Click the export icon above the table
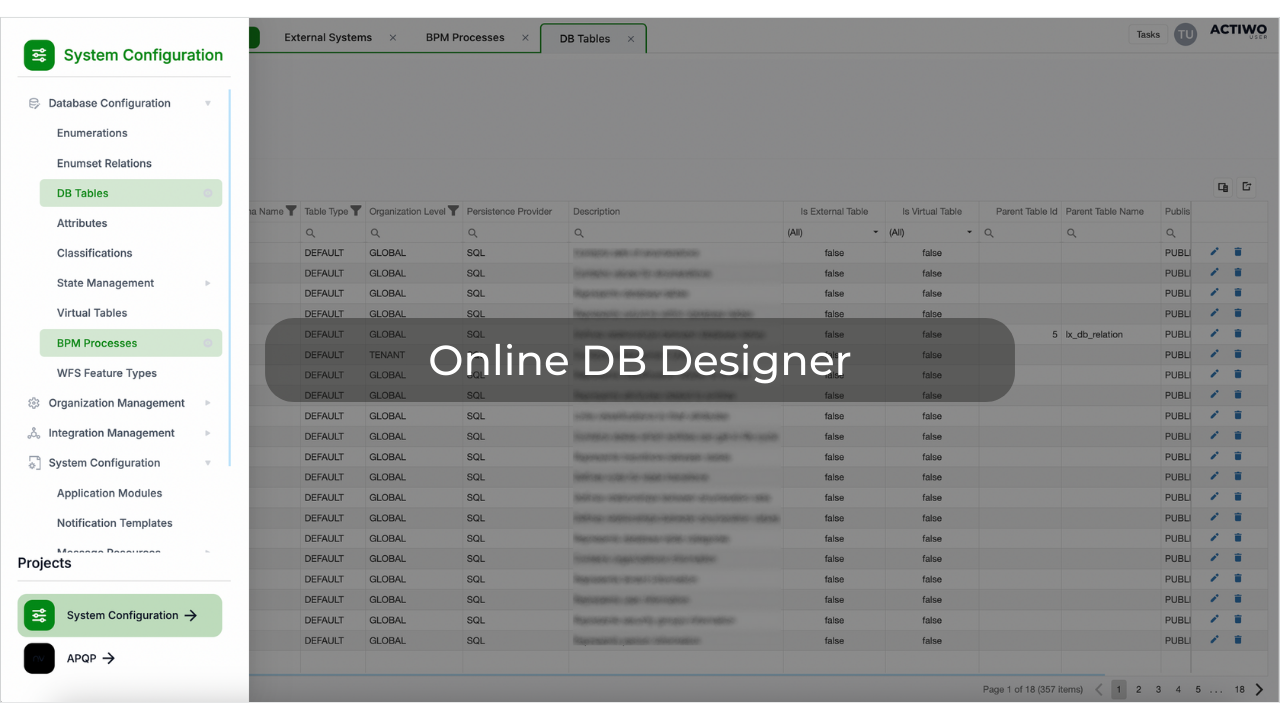 (x=1247, y=187)
